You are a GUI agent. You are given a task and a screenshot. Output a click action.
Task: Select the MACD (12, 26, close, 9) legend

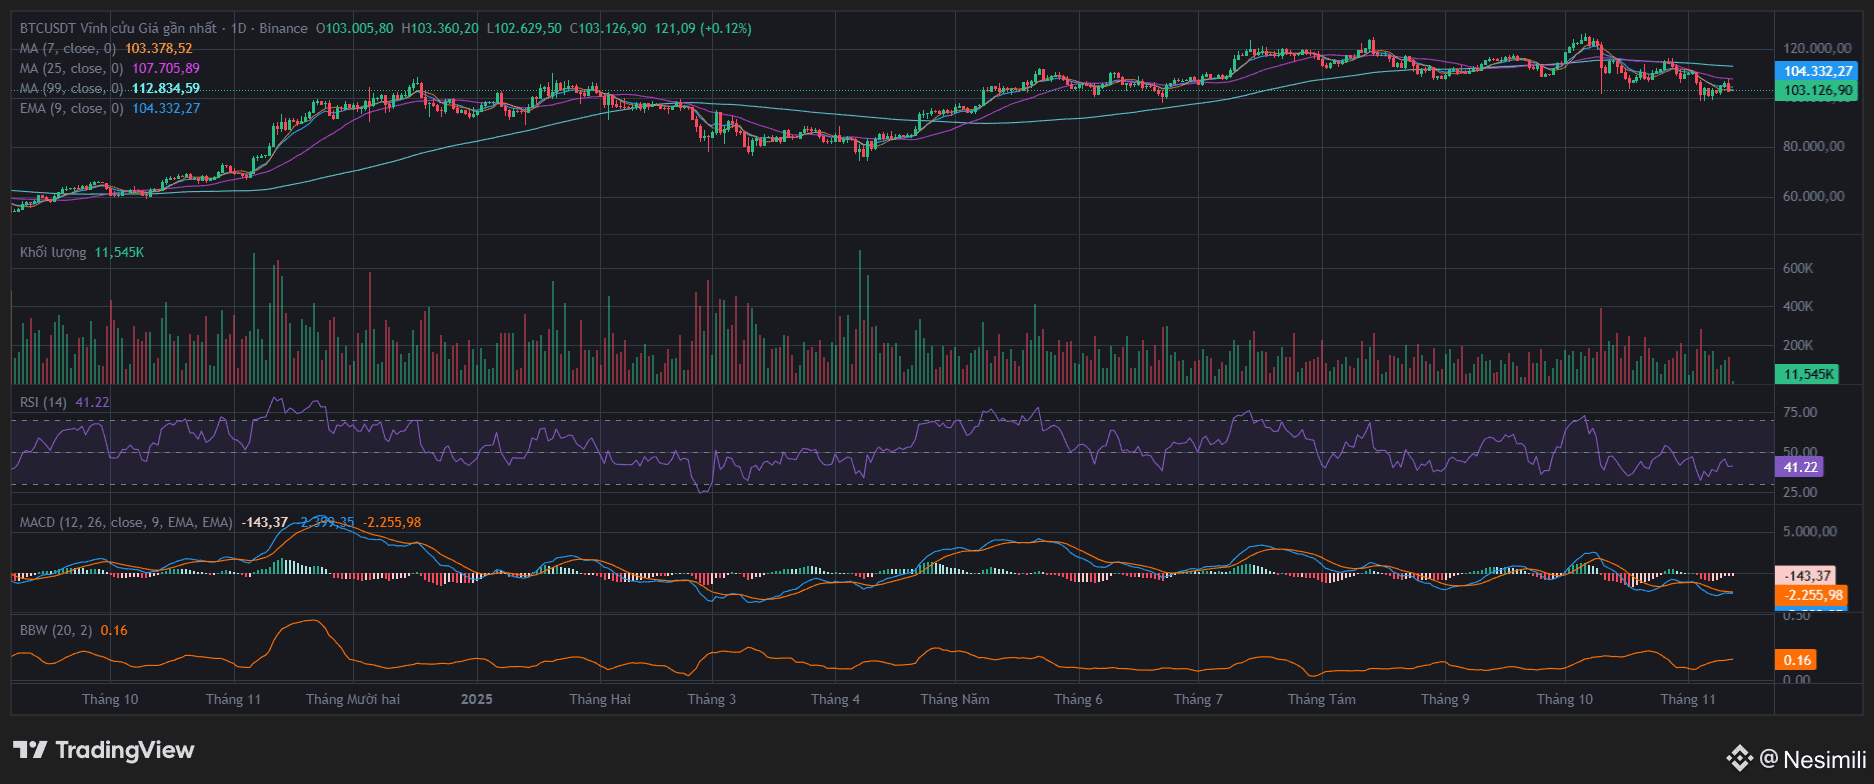click(x=126, y=522)
